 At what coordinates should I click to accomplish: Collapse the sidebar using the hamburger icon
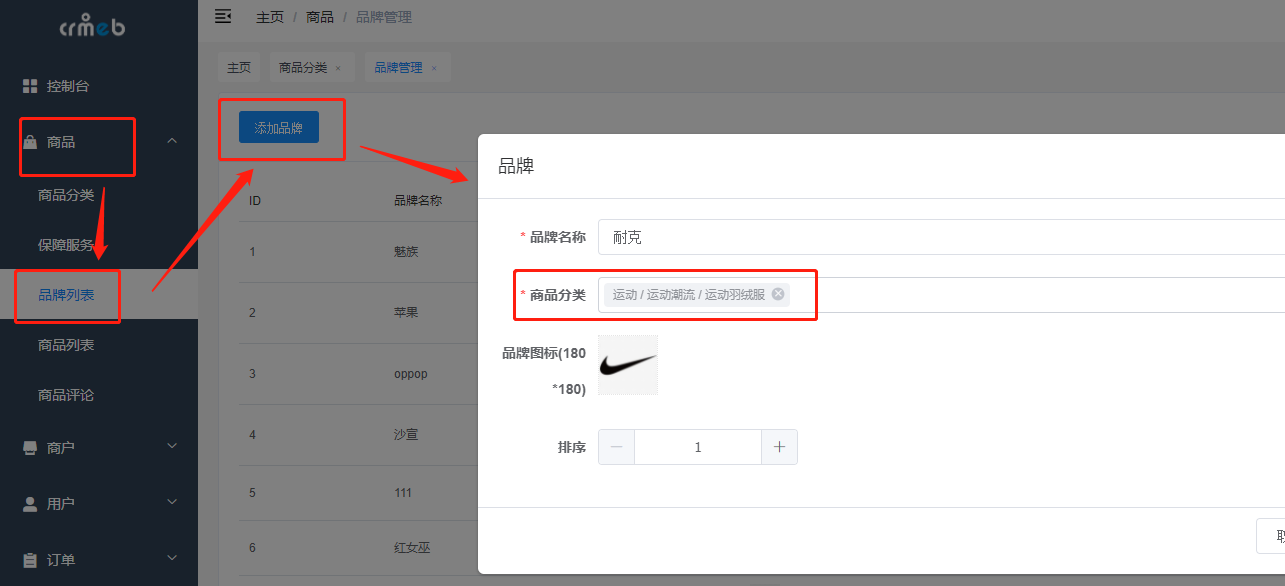click(223, 16)
